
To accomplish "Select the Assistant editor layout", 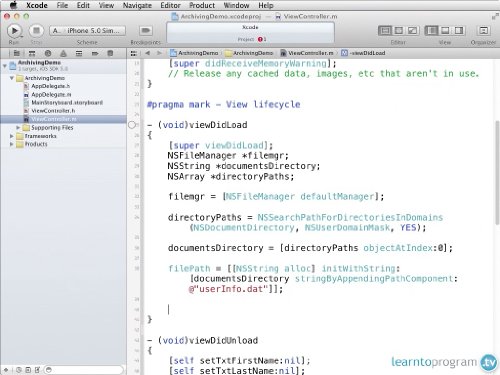I will coord(399,31).
